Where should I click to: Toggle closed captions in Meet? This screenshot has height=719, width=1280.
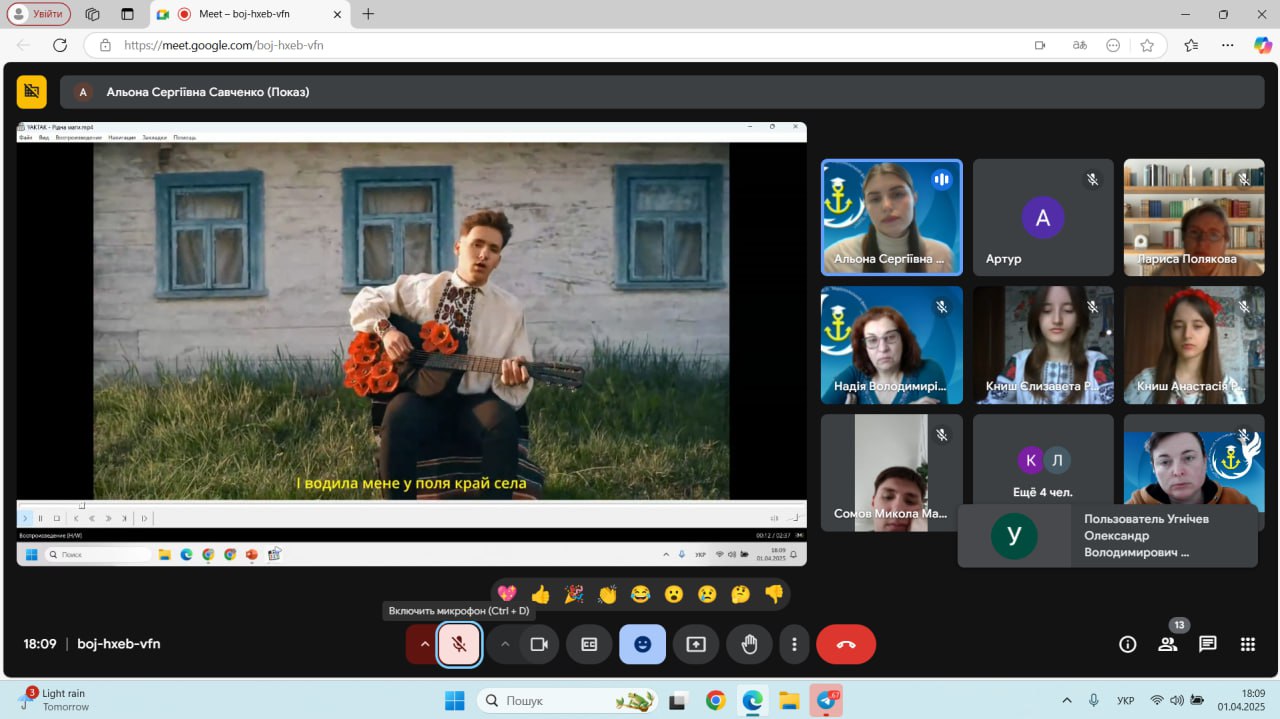(589, 644)
